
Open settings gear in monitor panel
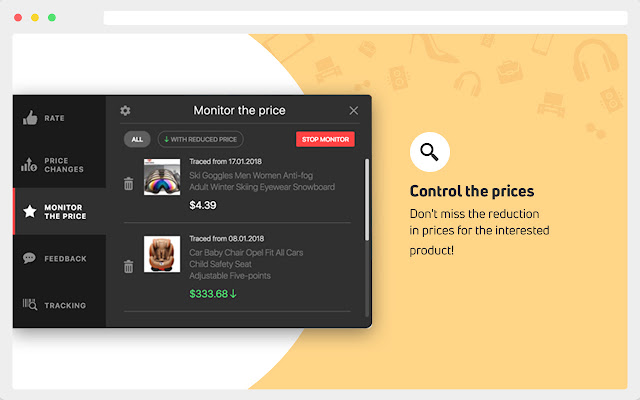click(x=125, y=111)
